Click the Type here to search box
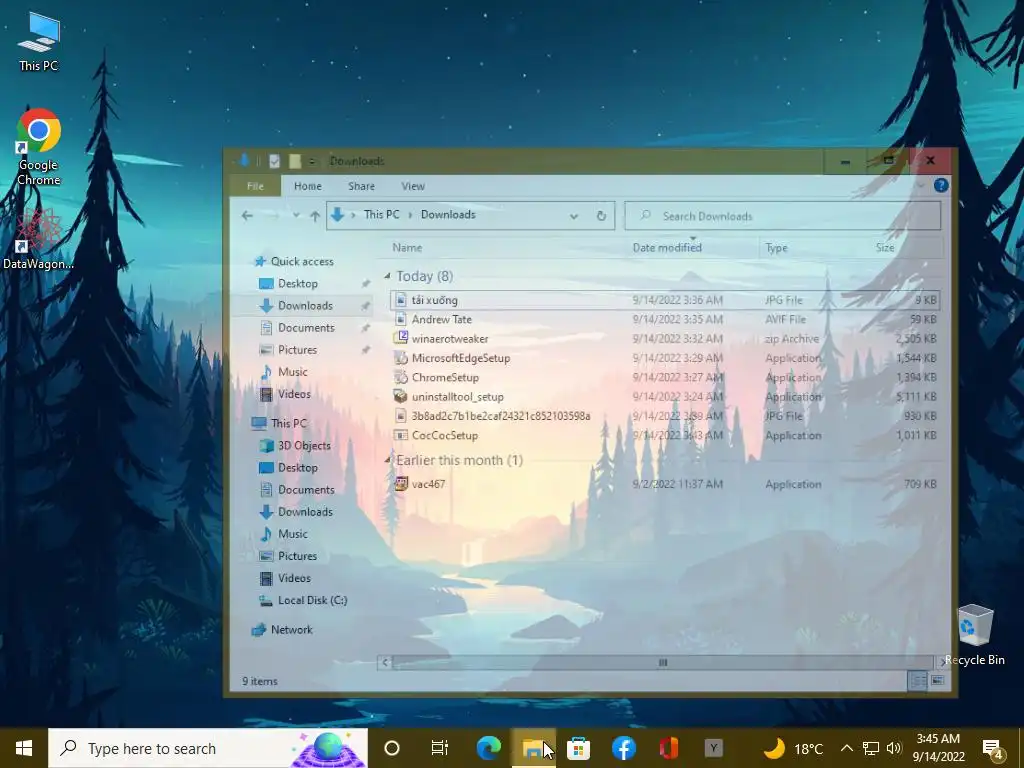 [208, 748]
